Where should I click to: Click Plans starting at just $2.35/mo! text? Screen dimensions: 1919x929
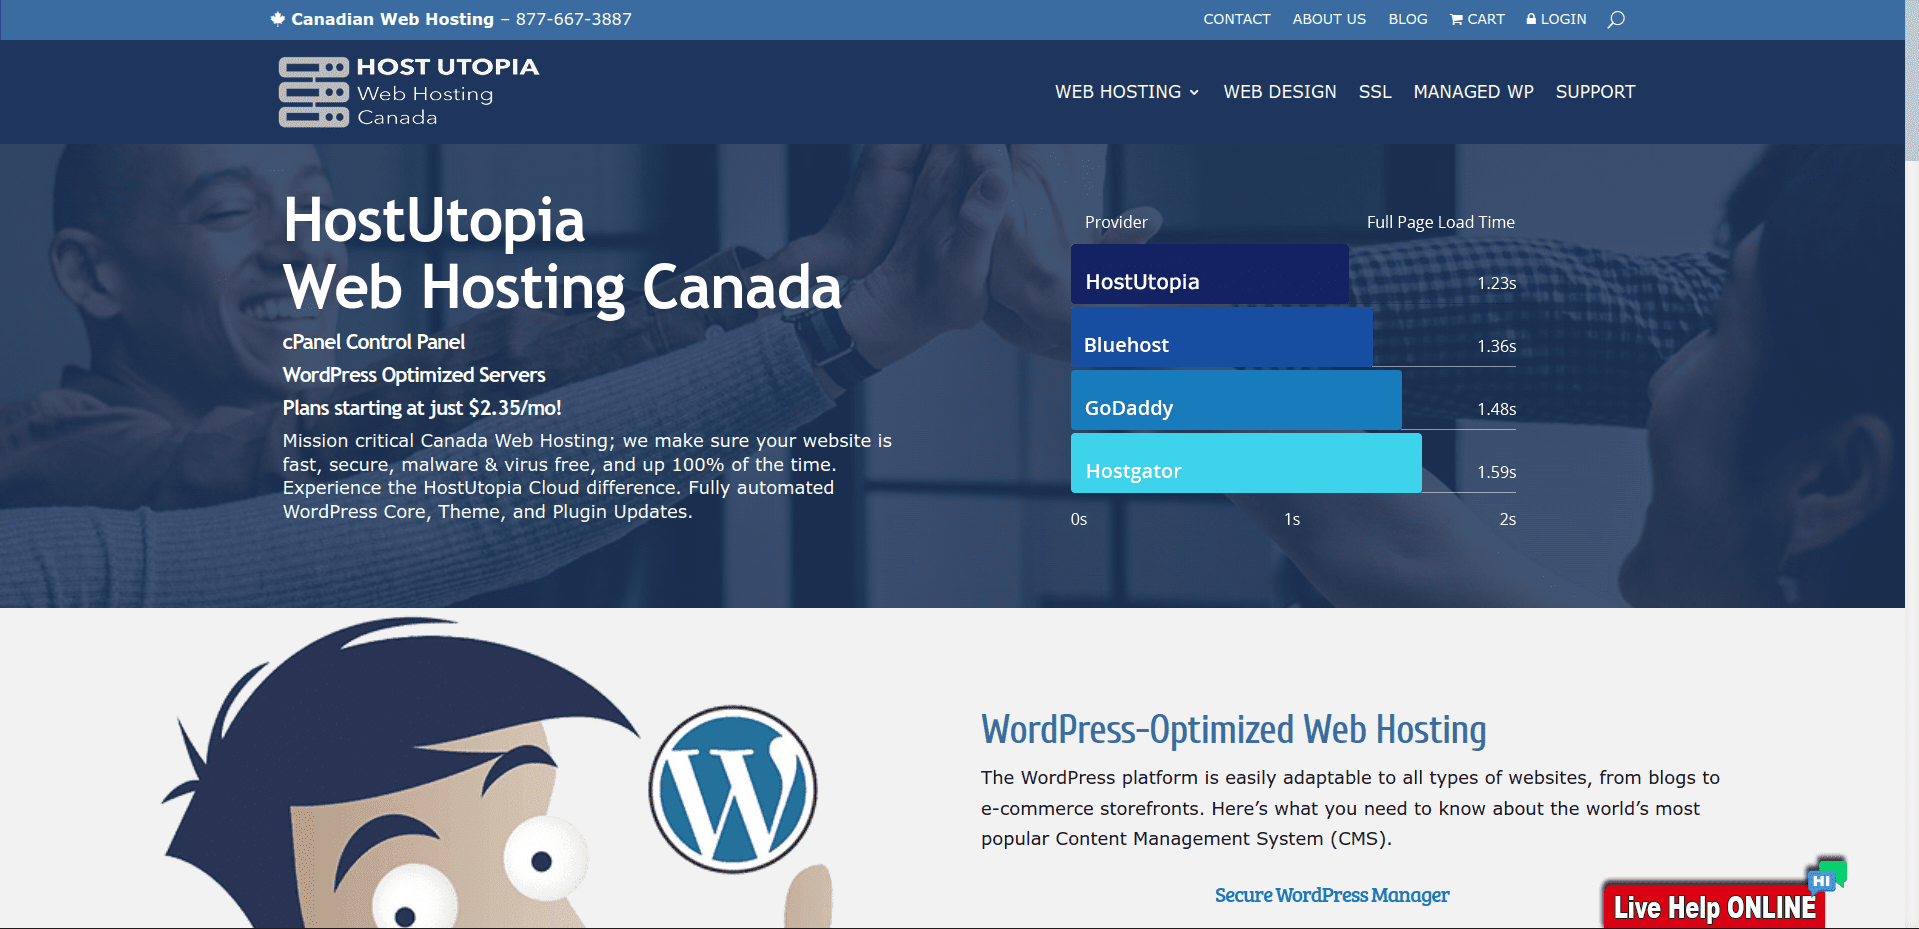[x=422, y=408]
